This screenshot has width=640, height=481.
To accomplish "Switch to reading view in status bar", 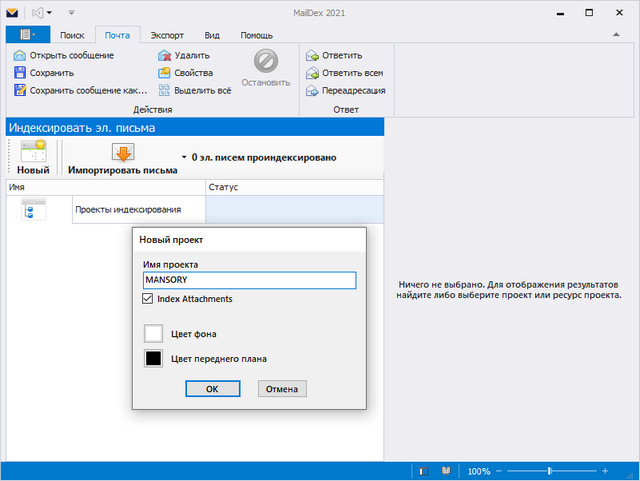I will coord(446,471).
